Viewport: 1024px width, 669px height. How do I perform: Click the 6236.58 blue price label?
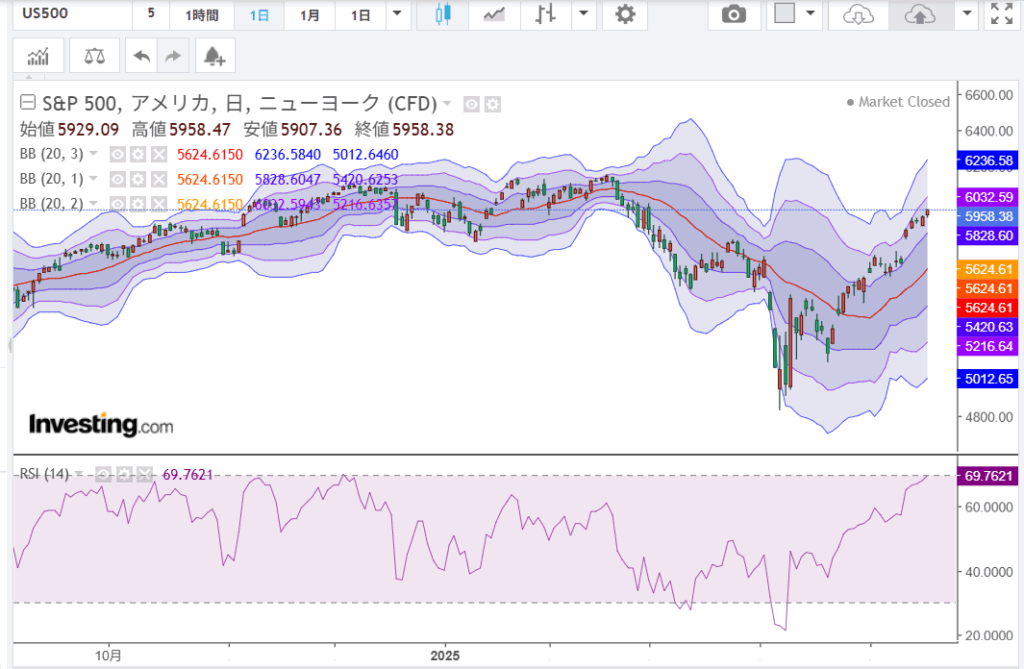(989, 161)
